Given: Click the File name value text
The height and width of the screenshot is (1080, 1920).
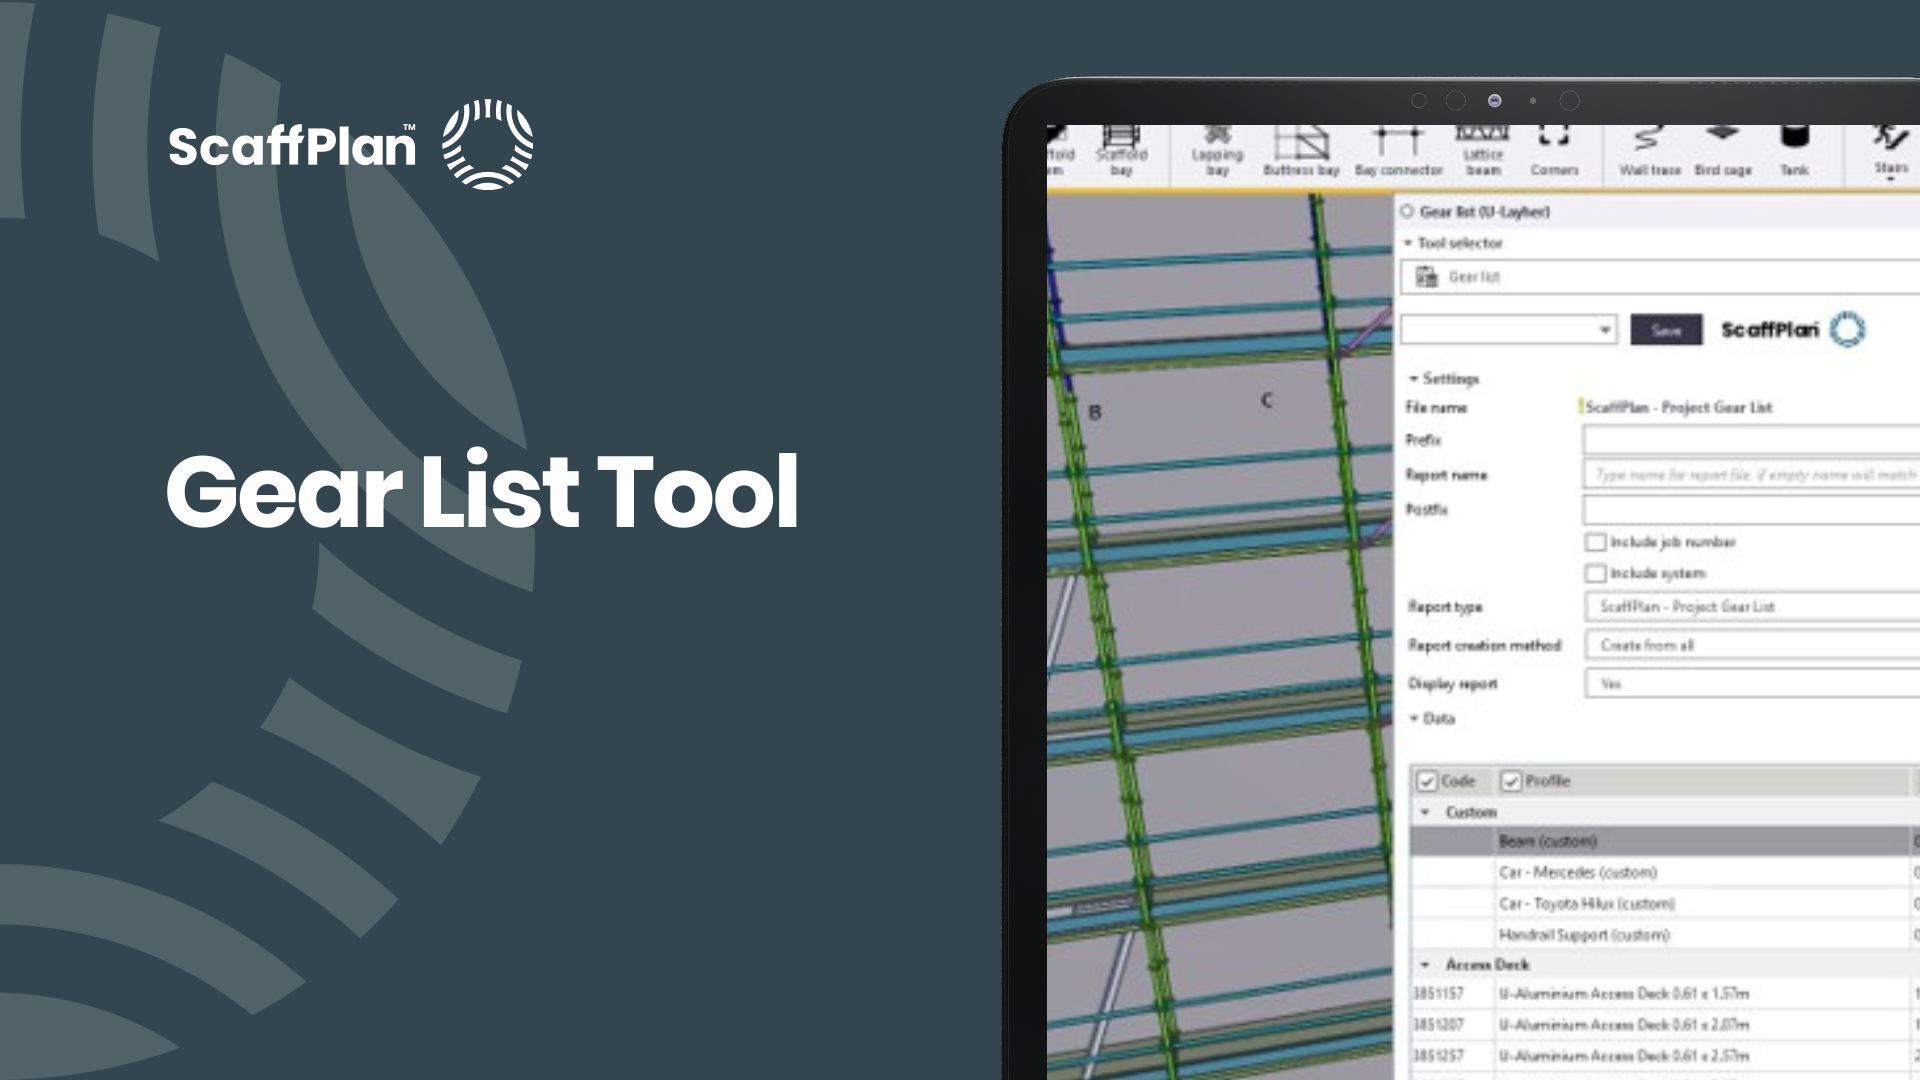Looking at the screenshot, I should coord(1679,407).
